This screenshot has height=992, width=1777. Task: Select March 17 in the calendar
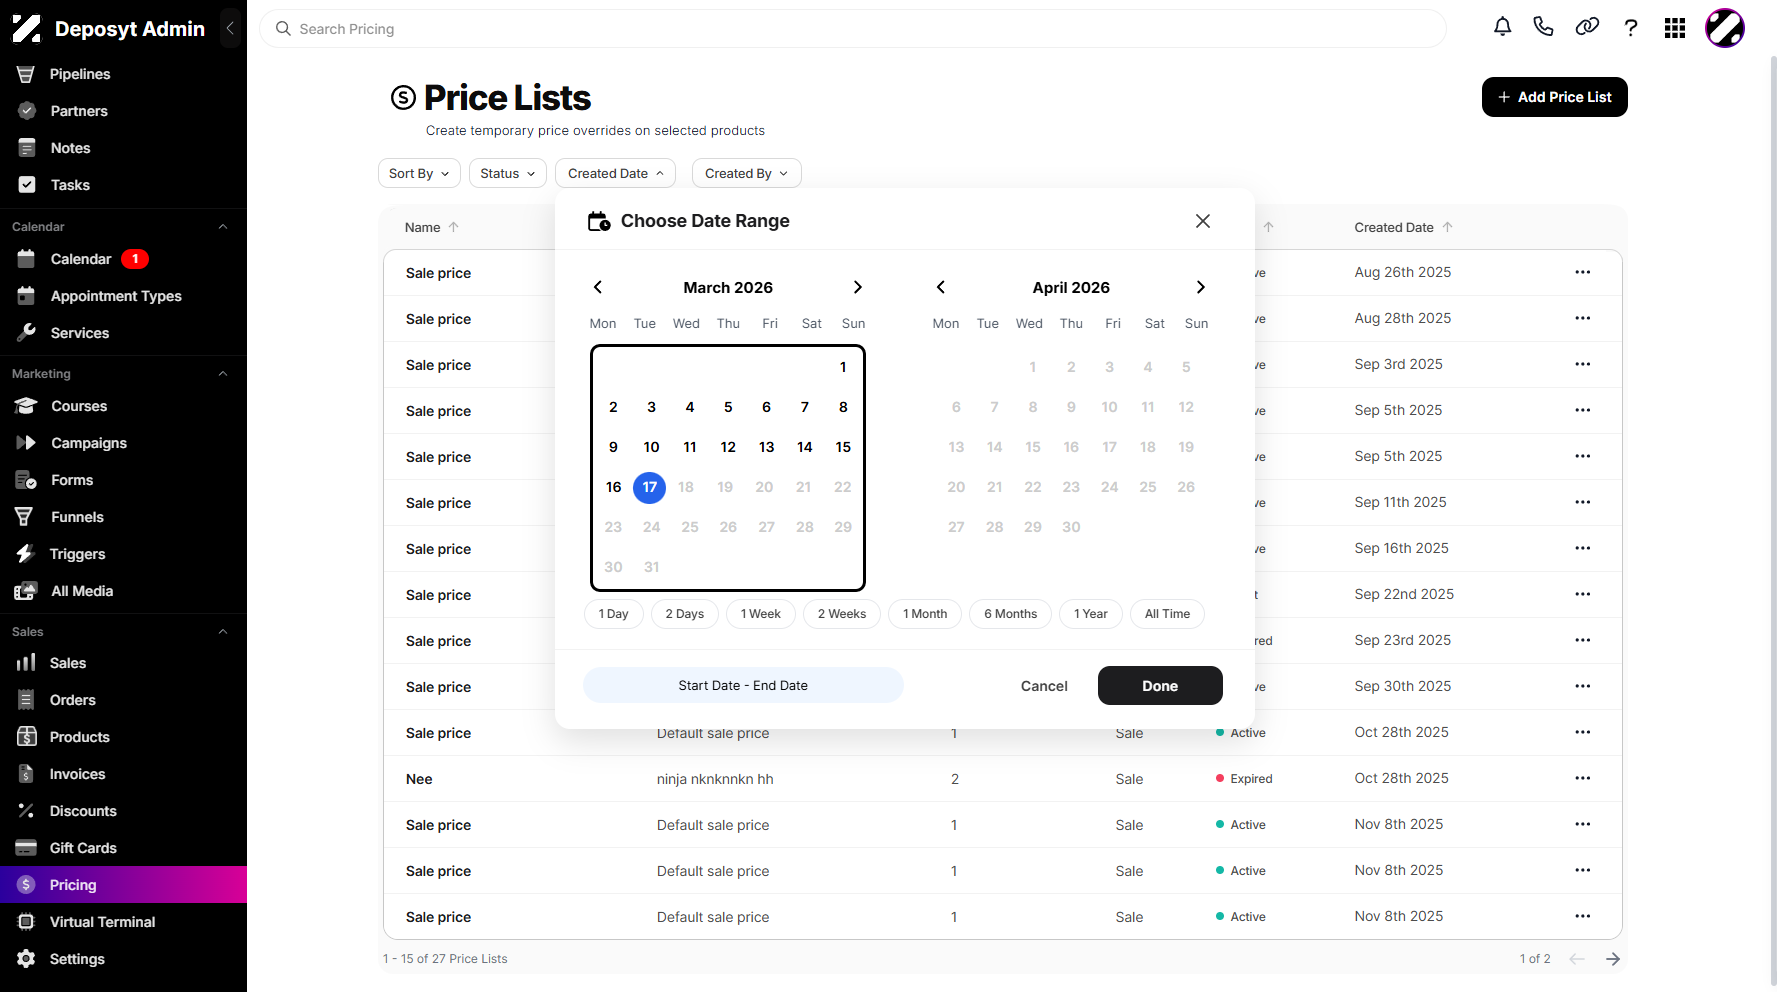650,487
